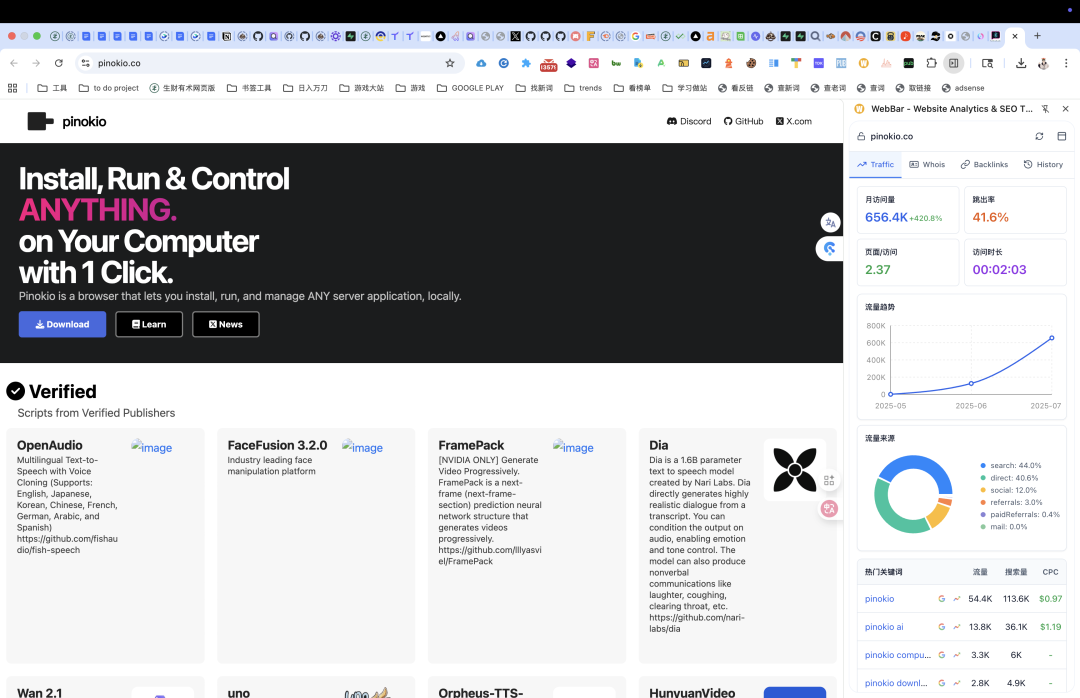Expand the to do project bookmark folder
The width and height of the screenshot is (1080, 698).
pos(109,88)
